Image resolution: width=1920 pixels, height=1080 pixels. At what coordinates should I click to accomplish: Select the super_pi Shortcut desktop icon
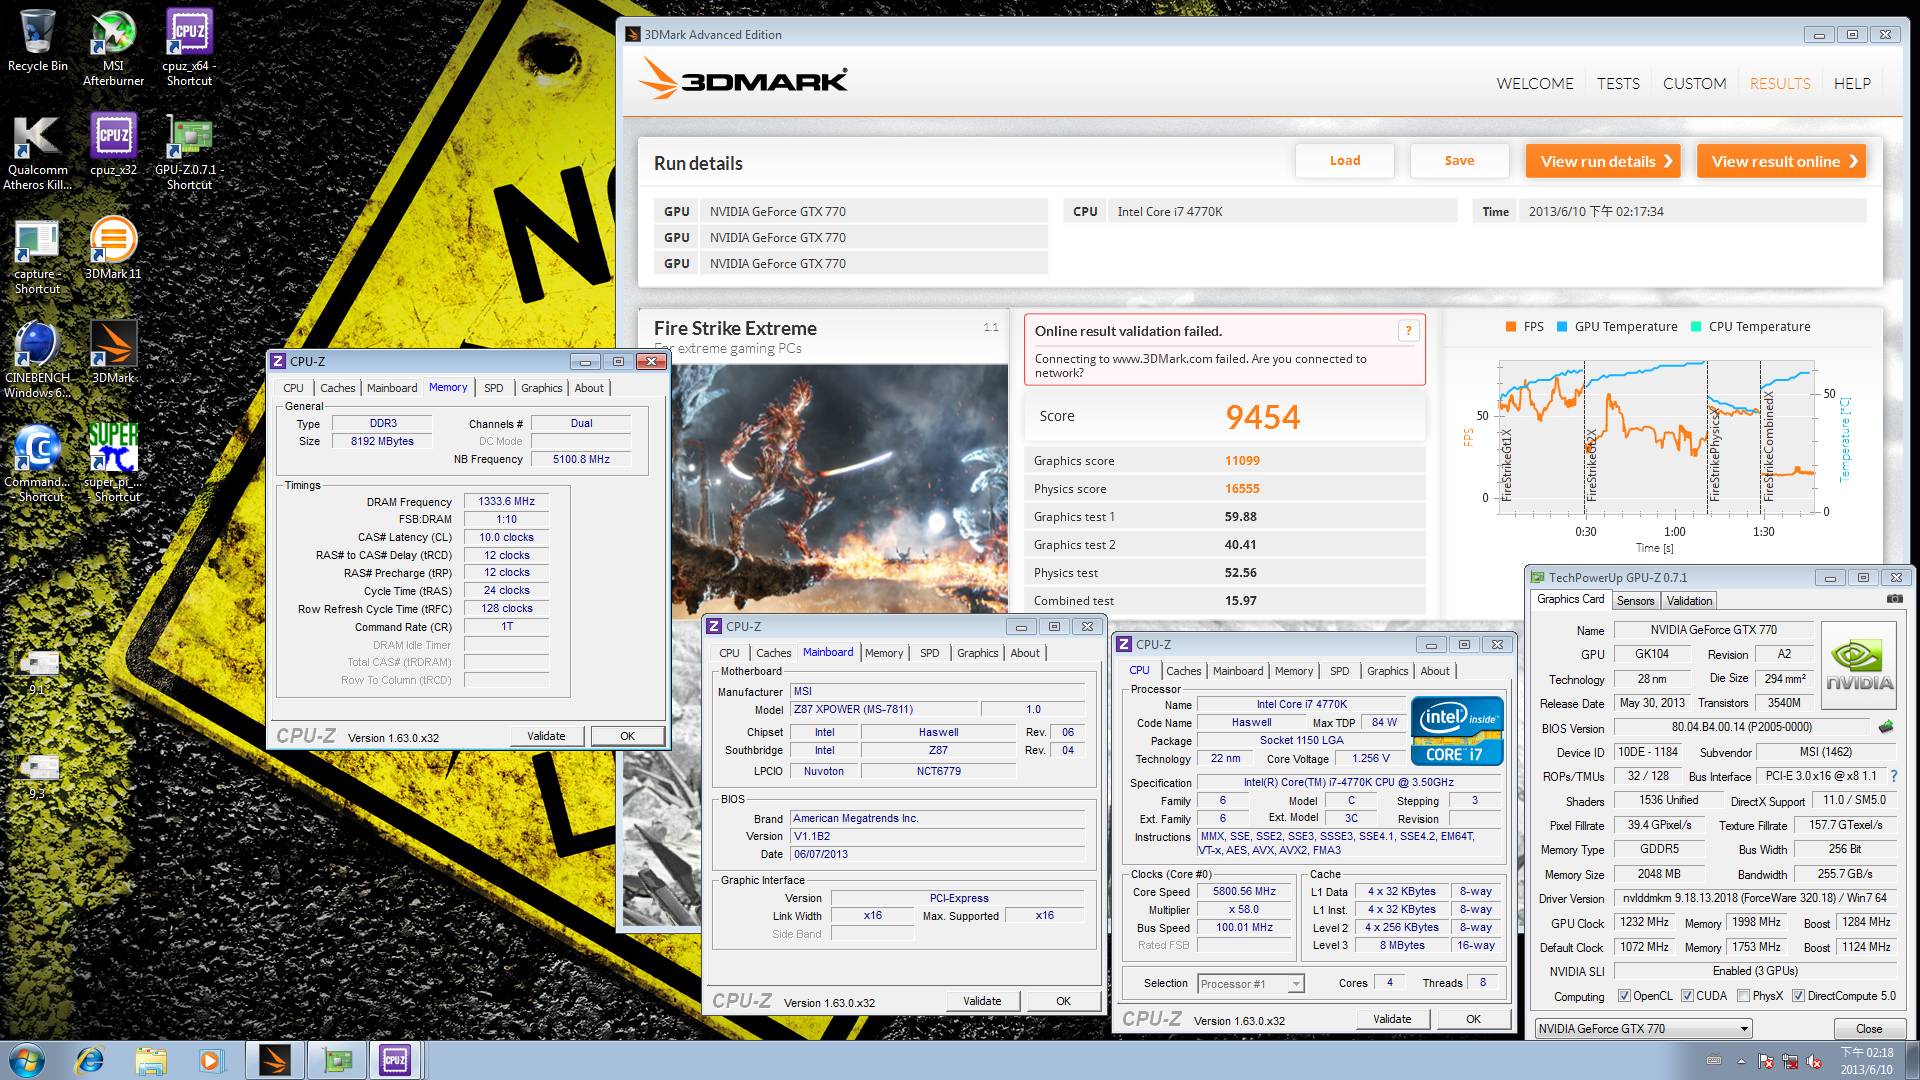click(113, 464)
